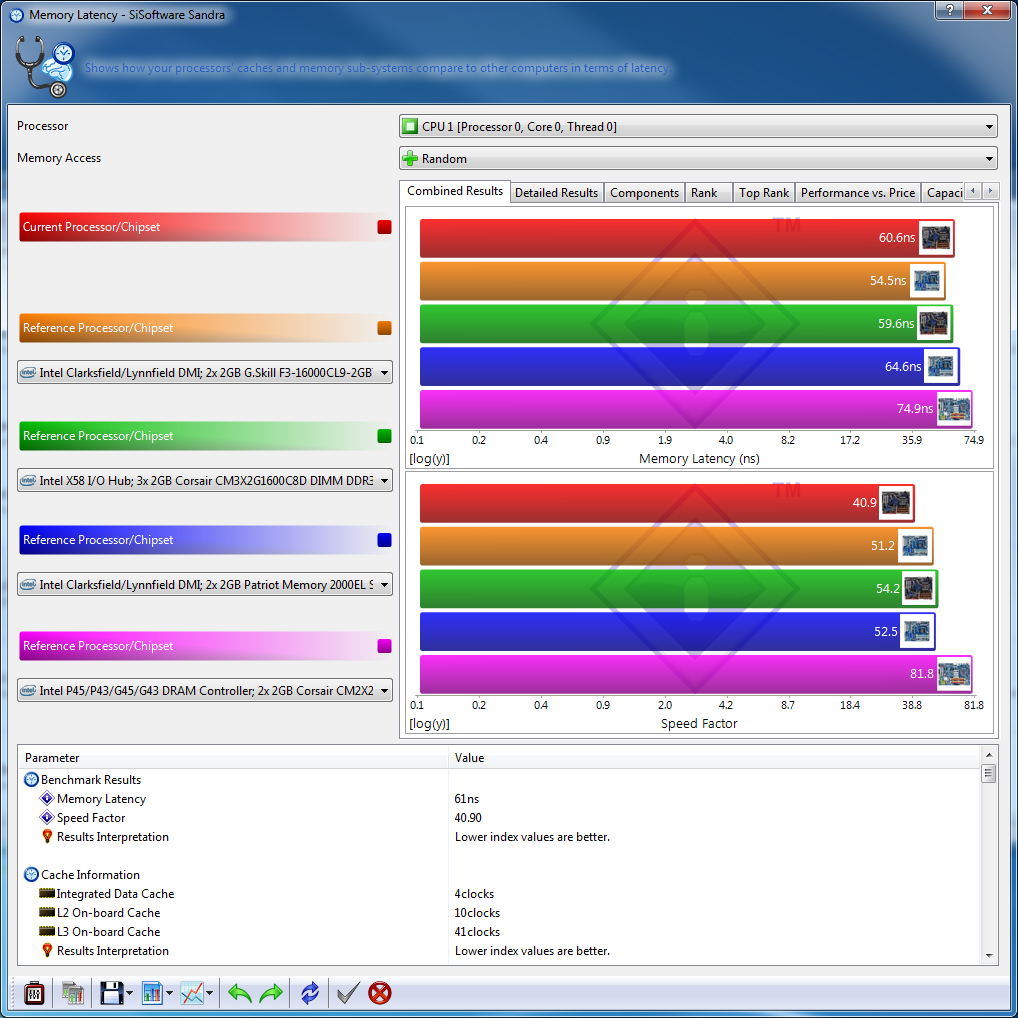Click the grey checkmark OK icon

348,993
